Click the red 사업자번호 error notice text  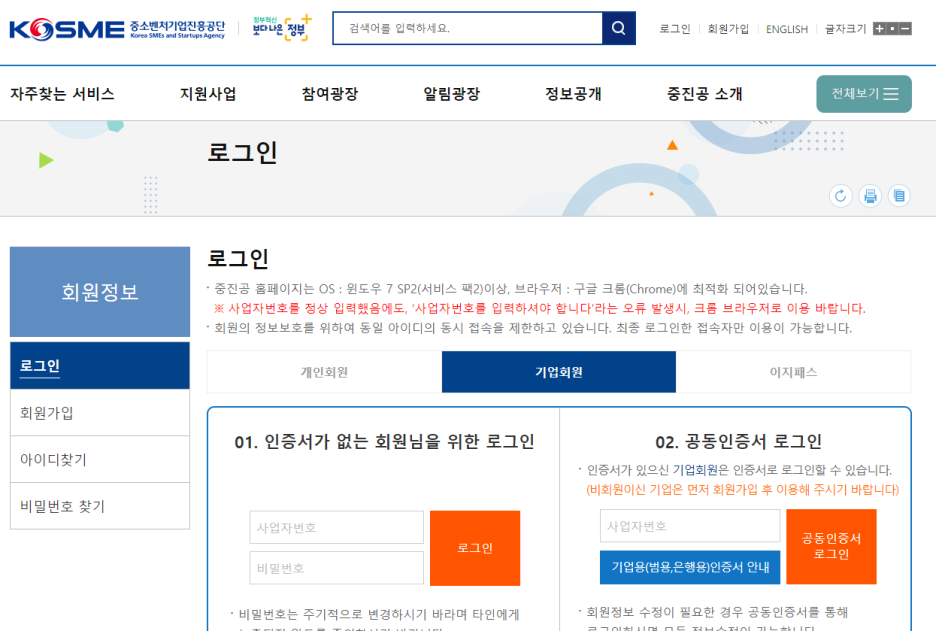pyautogui.click(x=540, y=308)
